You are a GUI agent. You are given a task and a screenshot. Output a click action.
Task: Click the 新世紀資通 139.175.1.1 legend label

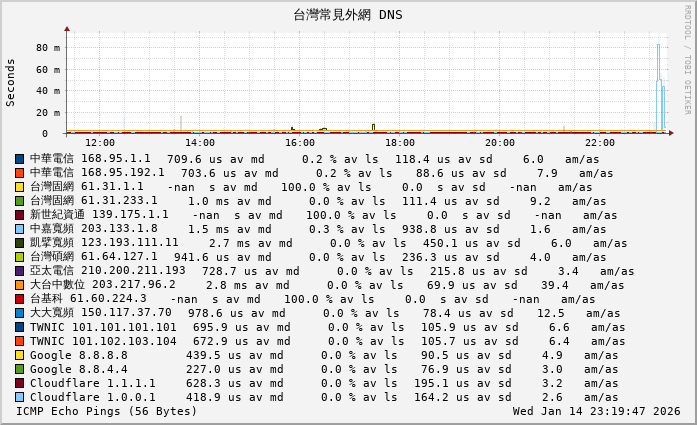(99, 215)
